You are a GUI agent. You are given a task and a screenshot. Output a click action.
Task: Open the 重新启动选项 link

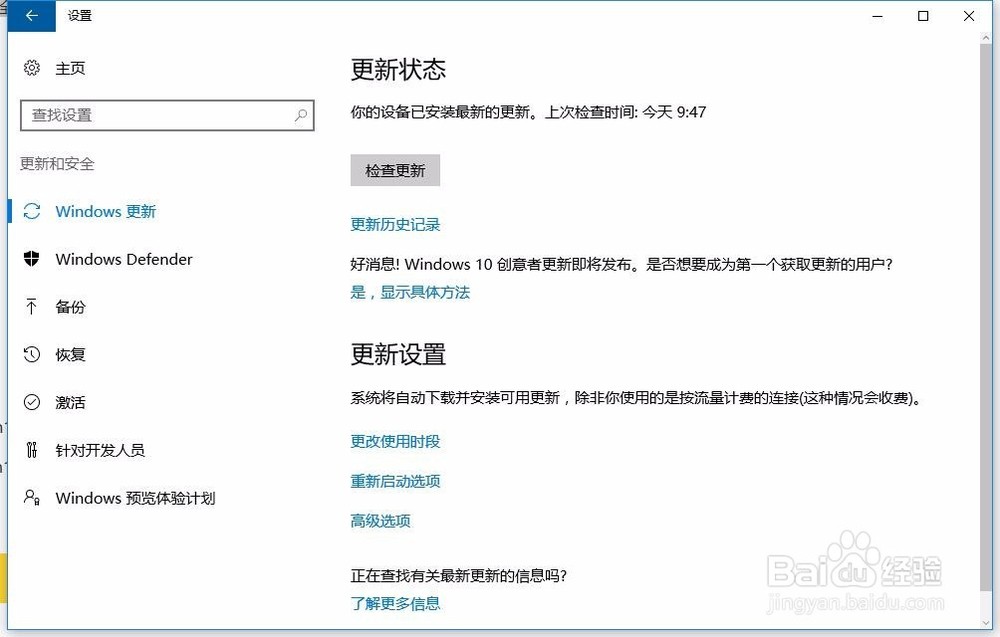(x=395, y=481)
